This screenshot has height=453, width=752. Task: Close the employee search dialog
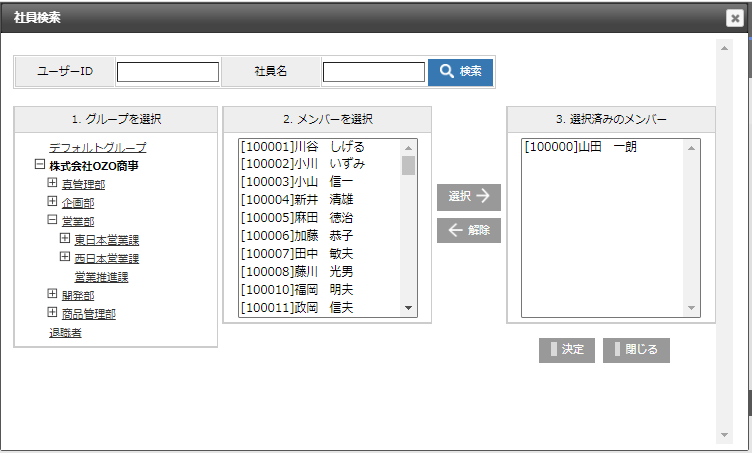[x=733, y=17]
